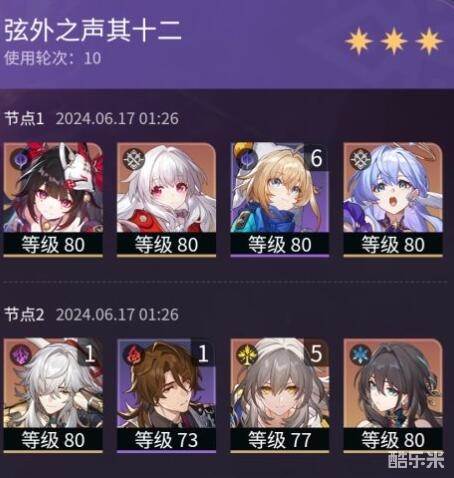
Task: Click the third gold star rating icon
Action: 429,41
